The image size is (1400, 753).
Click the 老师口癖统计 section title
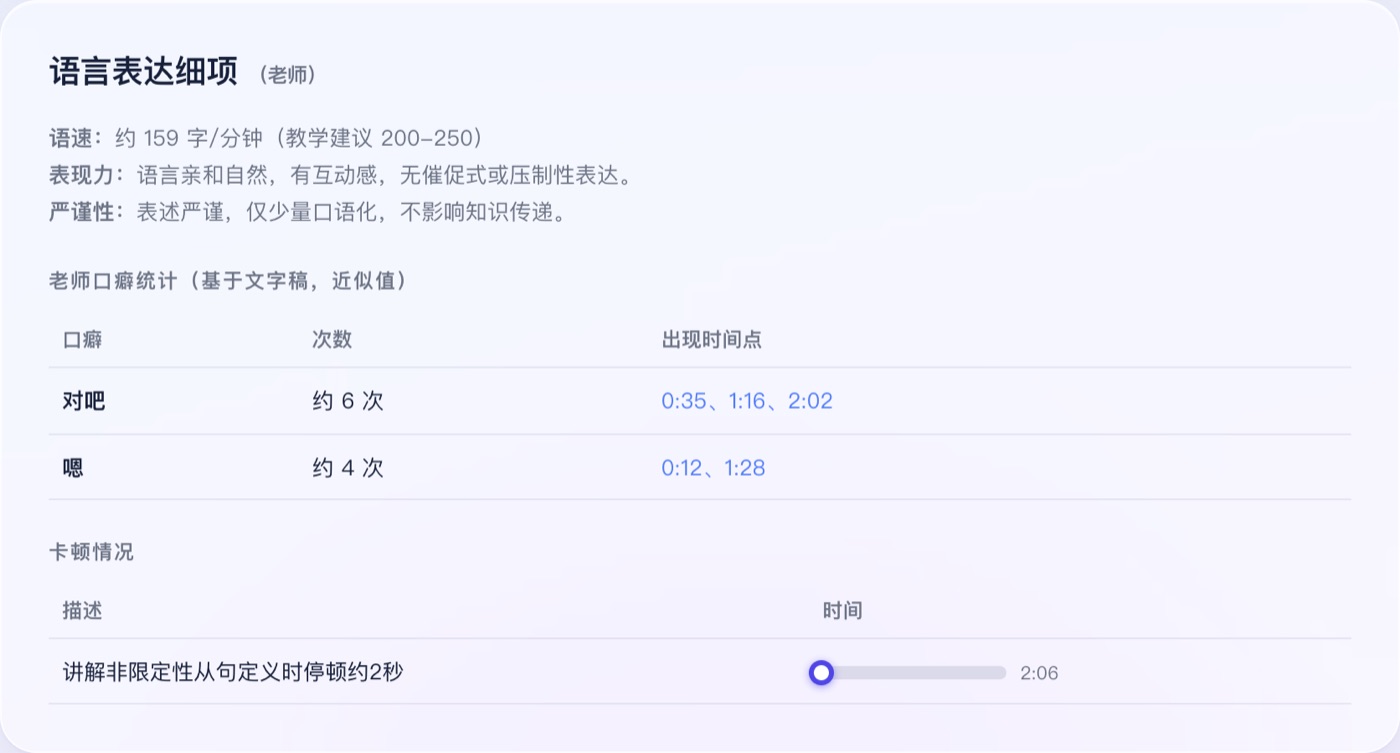click(228, 281)
